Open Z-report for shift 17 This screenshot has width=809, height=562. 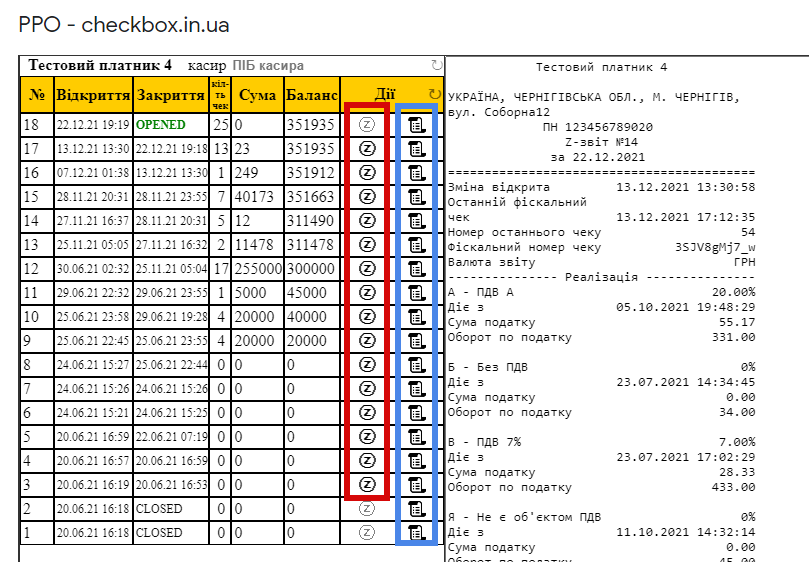[367, 149]
